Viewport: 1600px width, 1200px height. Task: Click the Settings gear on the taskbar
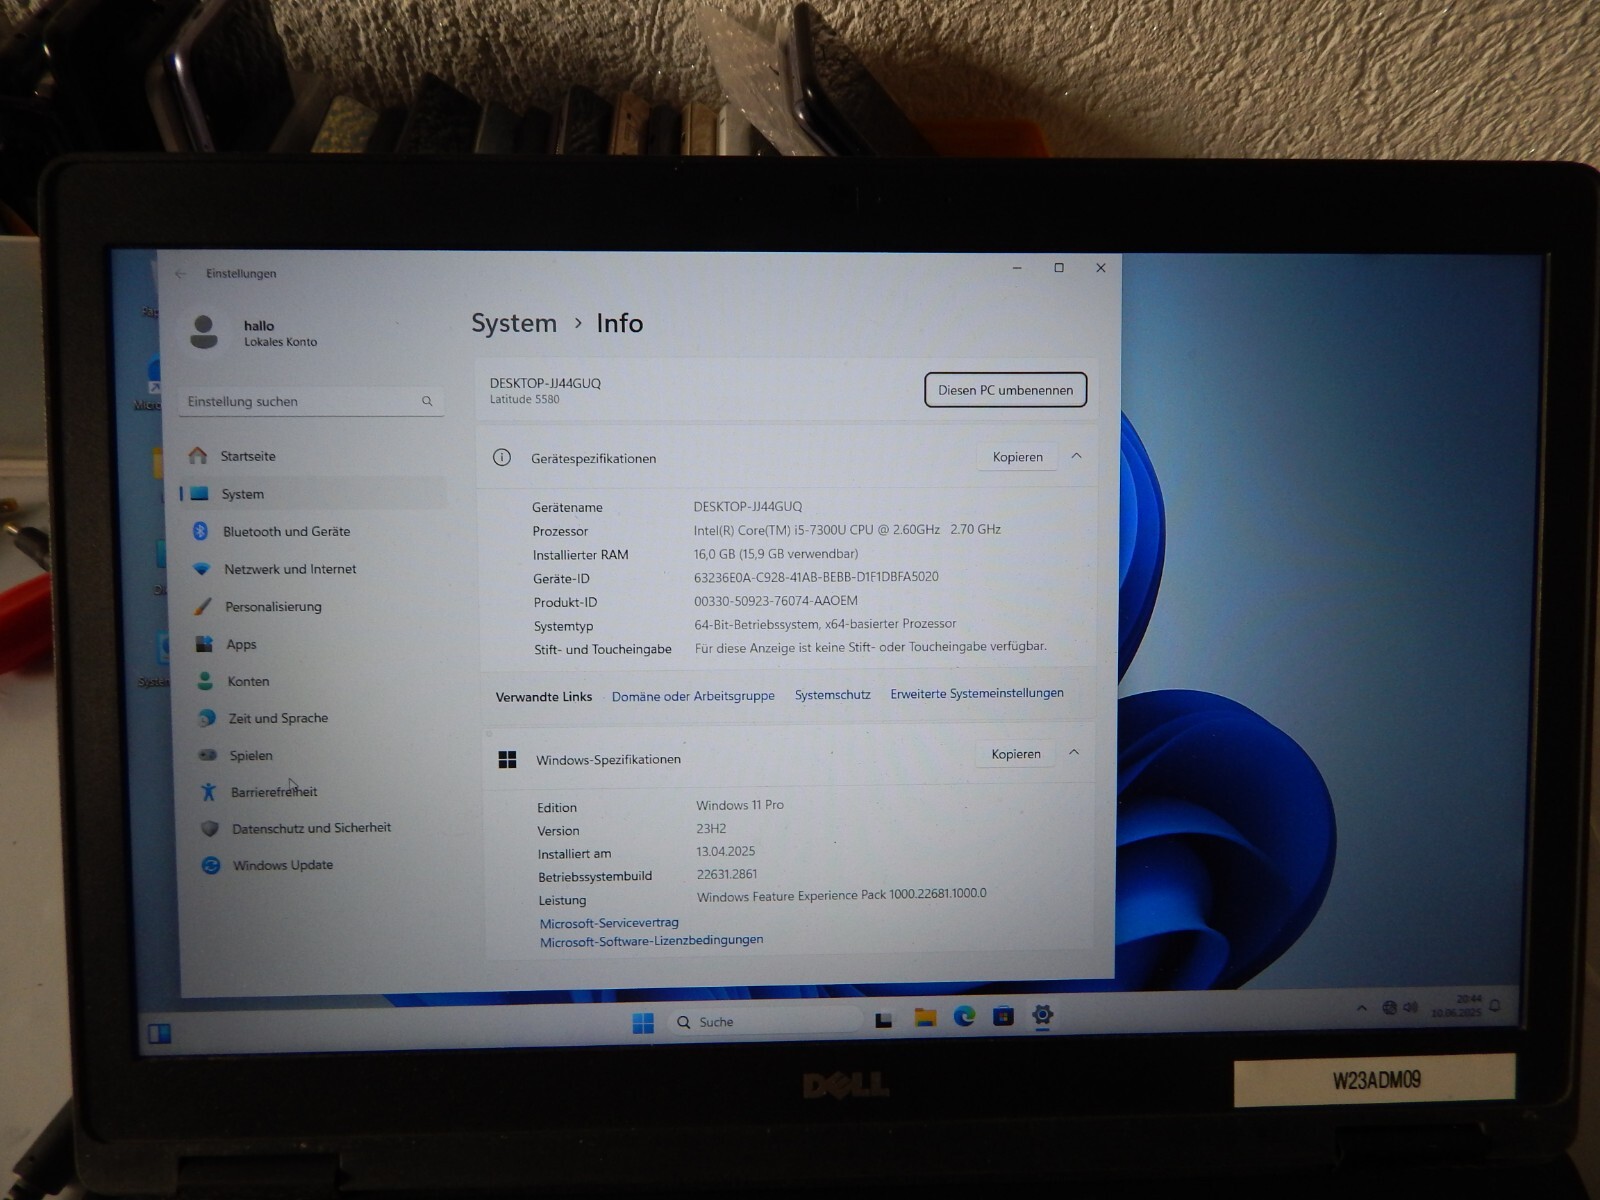click(x=1042, y=1015)
